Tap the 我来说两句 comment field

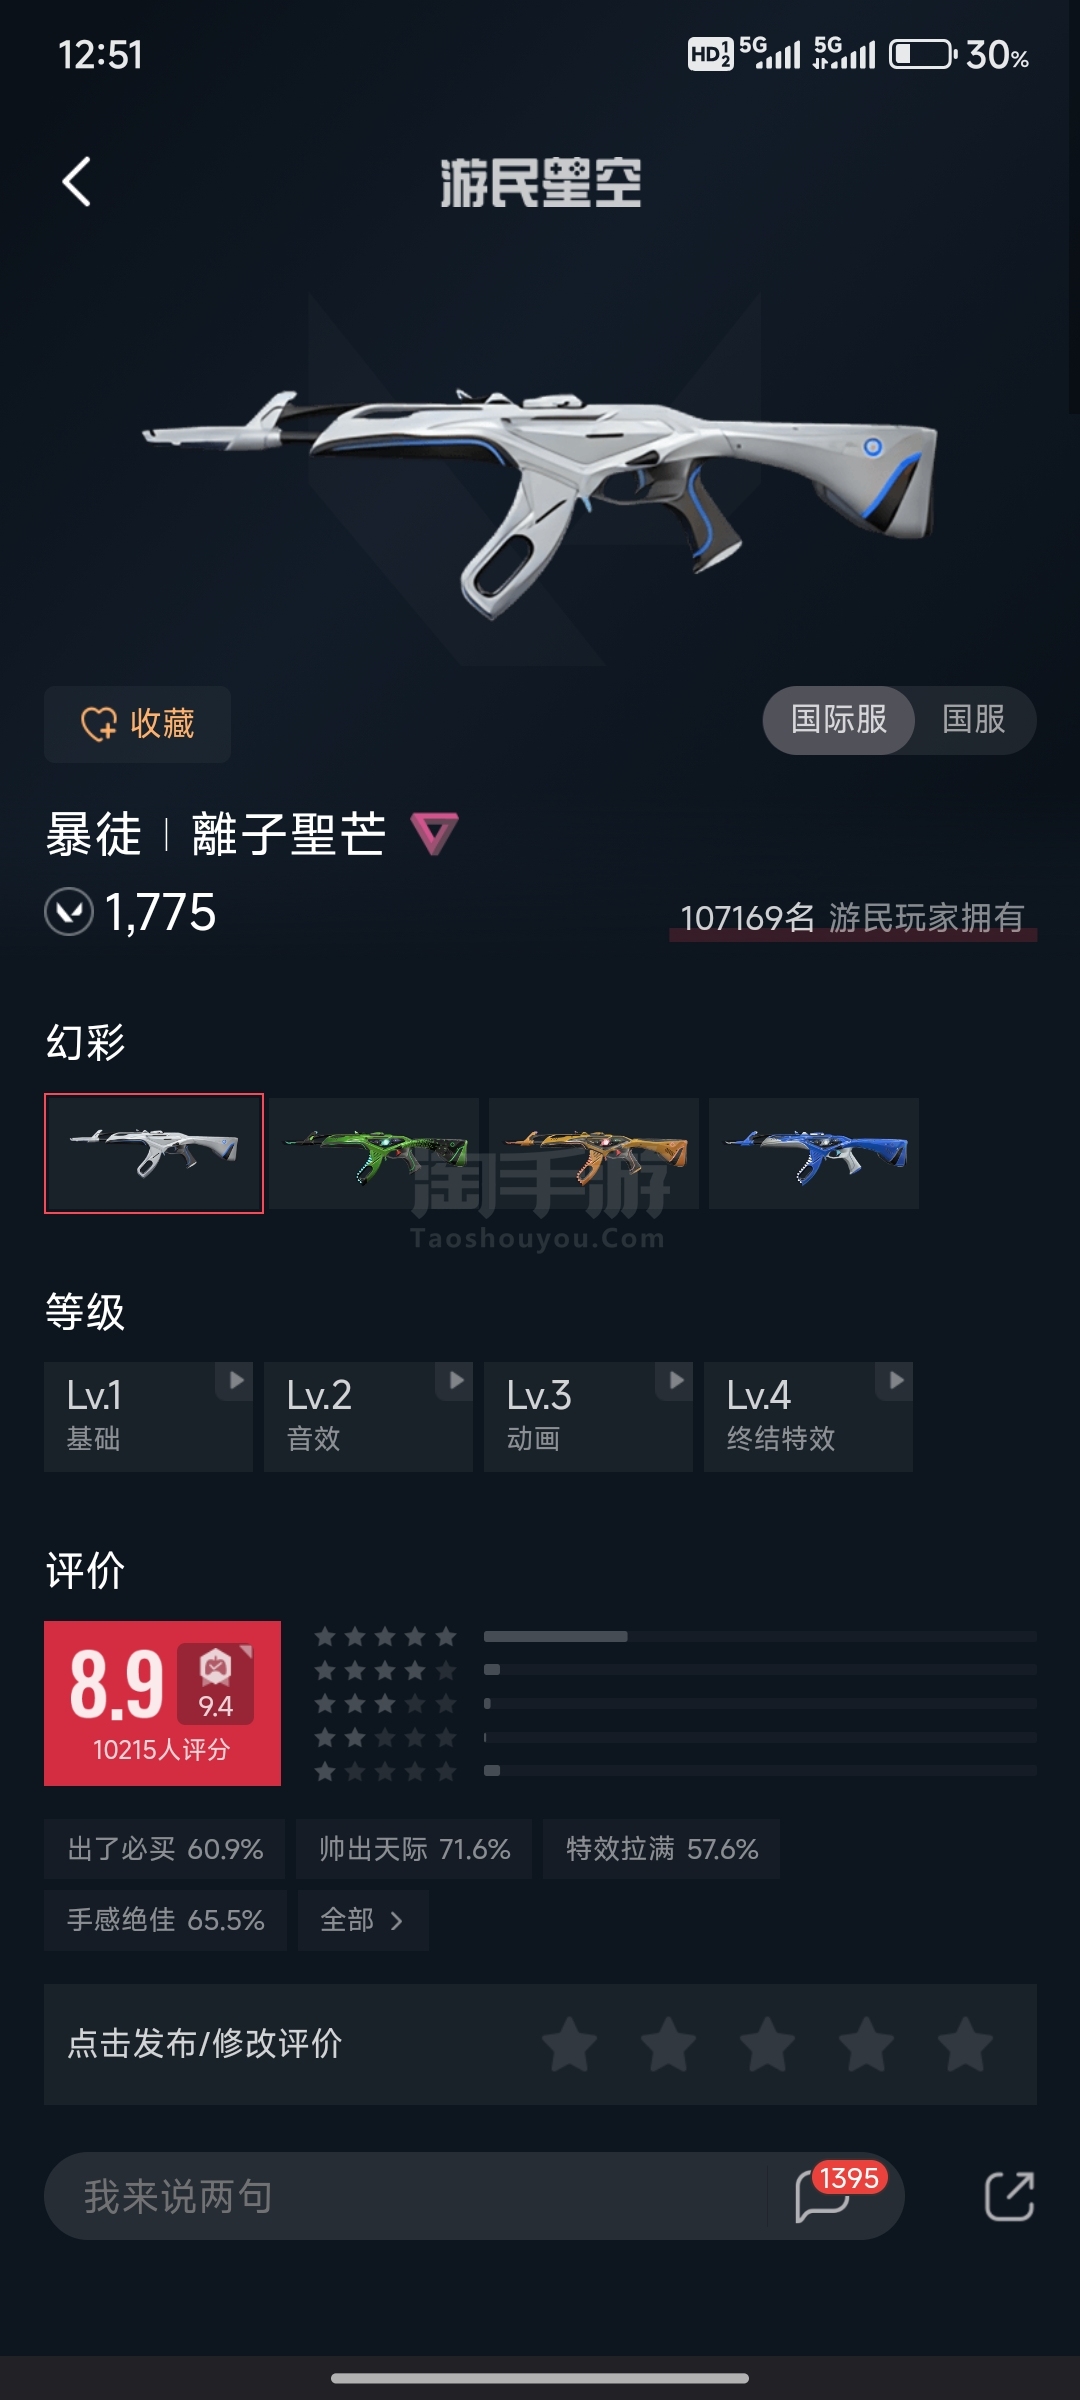point(405,2196)
